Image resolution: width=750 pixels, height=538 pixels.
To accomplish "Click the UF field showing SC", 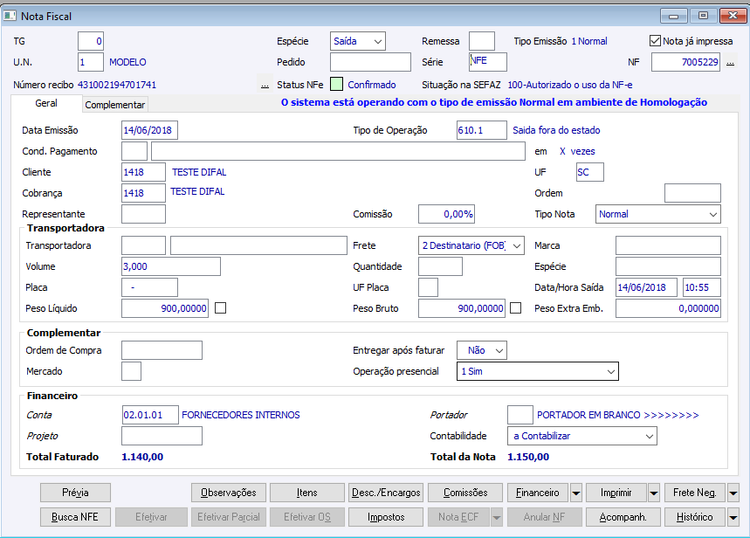I will point(590,172).
